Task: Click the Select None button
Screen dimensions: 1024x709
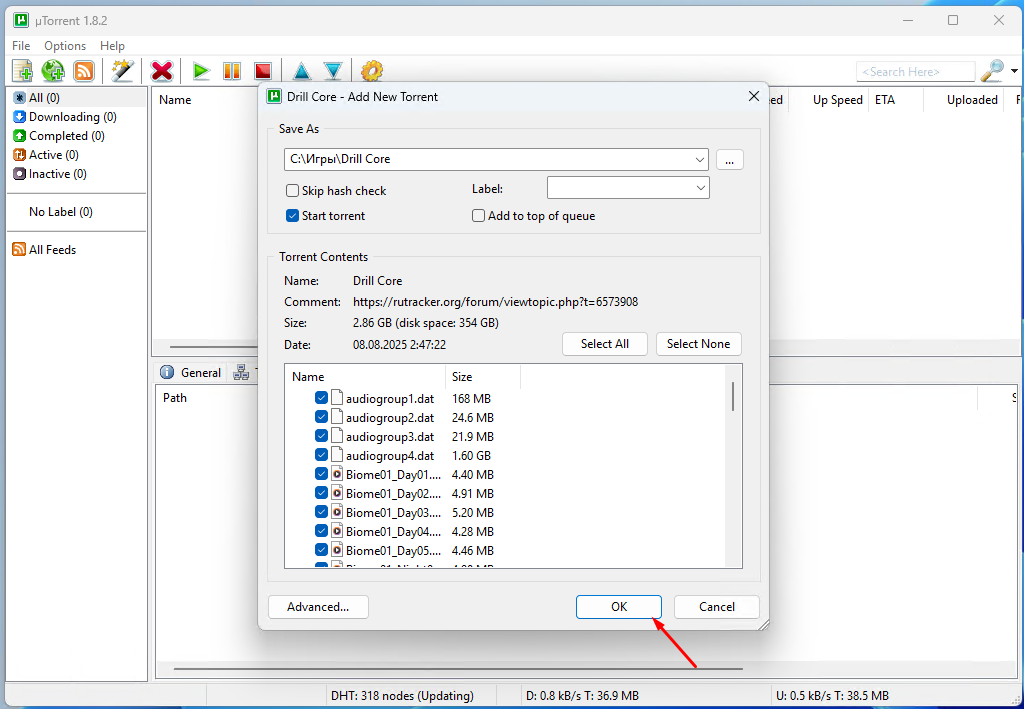Action: (x=698, y=344)
